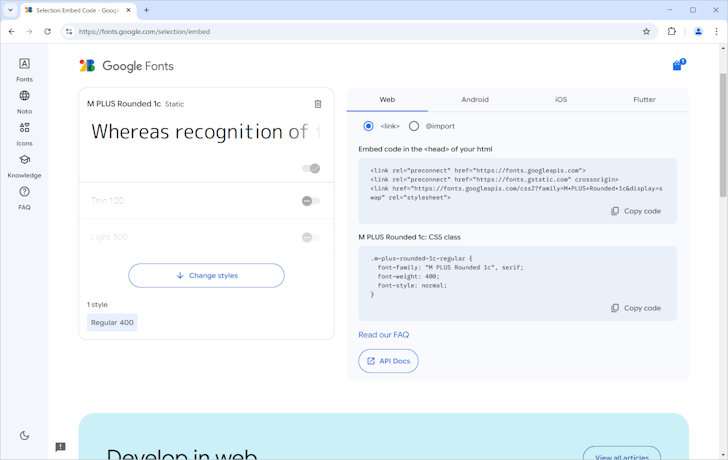
Task: Open the shopping bag selection icon
Action: click(678, 65)
